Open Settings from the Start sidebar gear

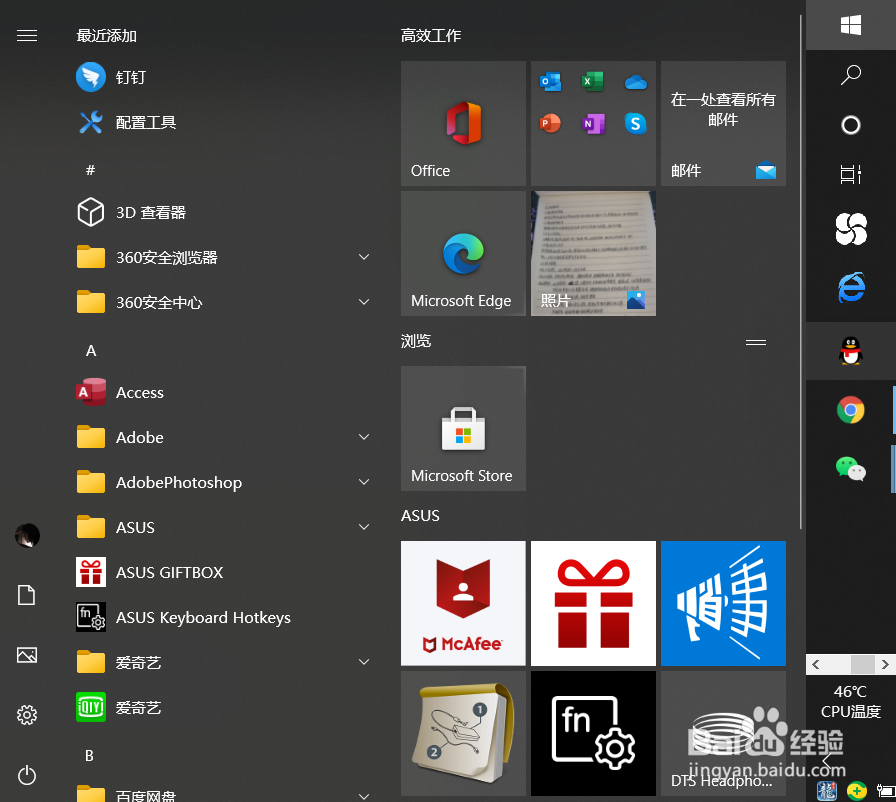[26, 715]
